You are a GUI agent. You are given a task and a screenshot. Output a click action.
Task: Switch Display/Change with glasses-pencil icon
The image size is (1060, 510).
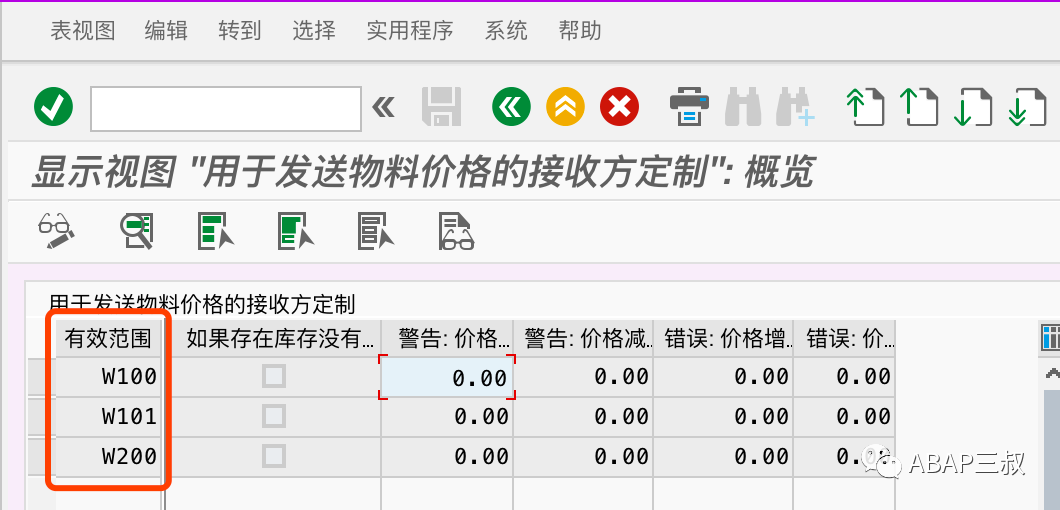pos(56,231)
